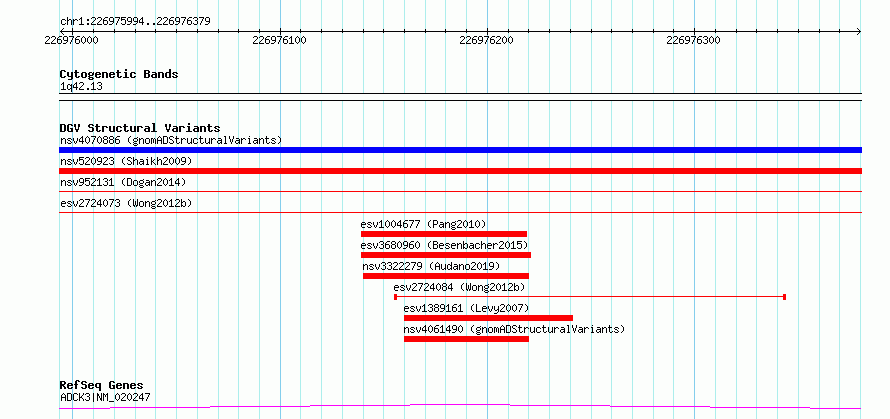The height and width of the screenshot is (419, 890).
Task: Open the ADCK3|NM_020247 gene label
Action: [105, 397]
